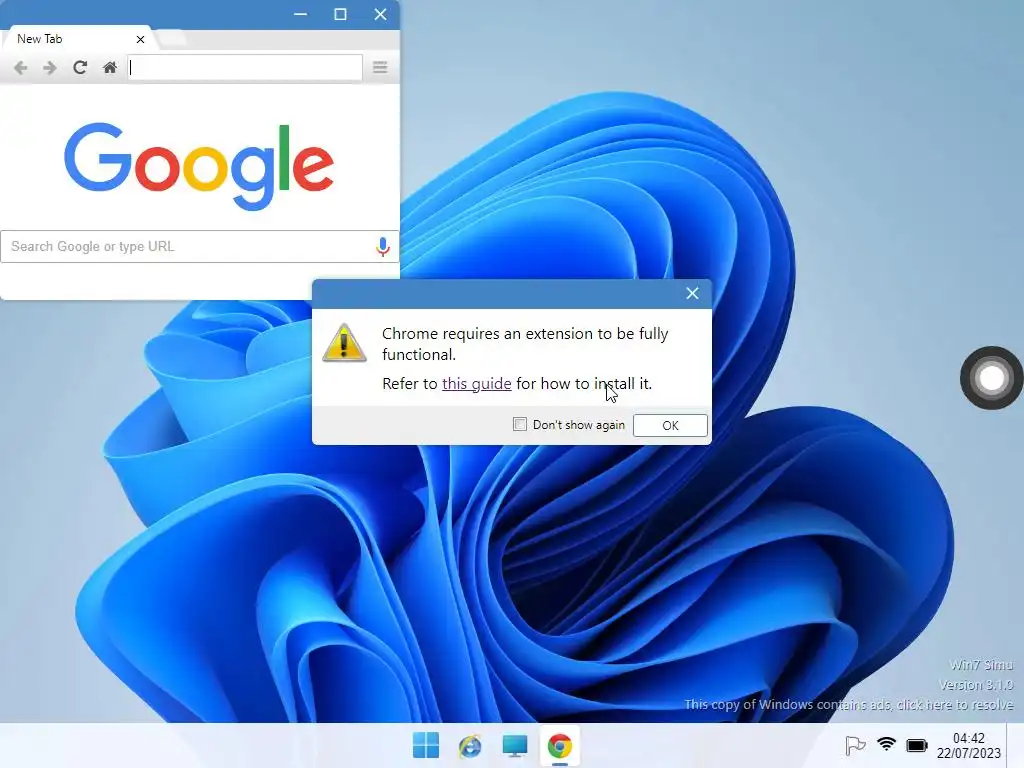Click the warning triangle icon in dialog
Screen dimensions: 1024x768
pos(344,342)
